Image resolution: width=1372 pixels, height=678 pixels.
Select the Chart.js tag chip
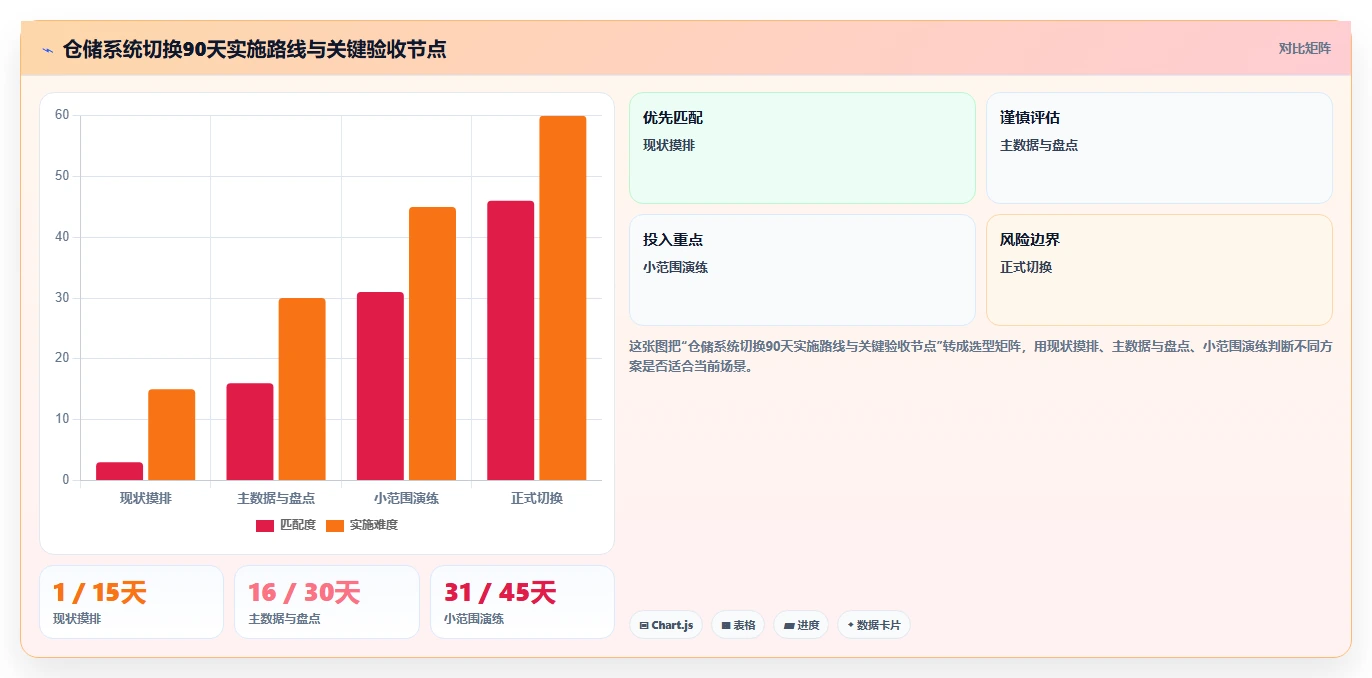[666, 625]
